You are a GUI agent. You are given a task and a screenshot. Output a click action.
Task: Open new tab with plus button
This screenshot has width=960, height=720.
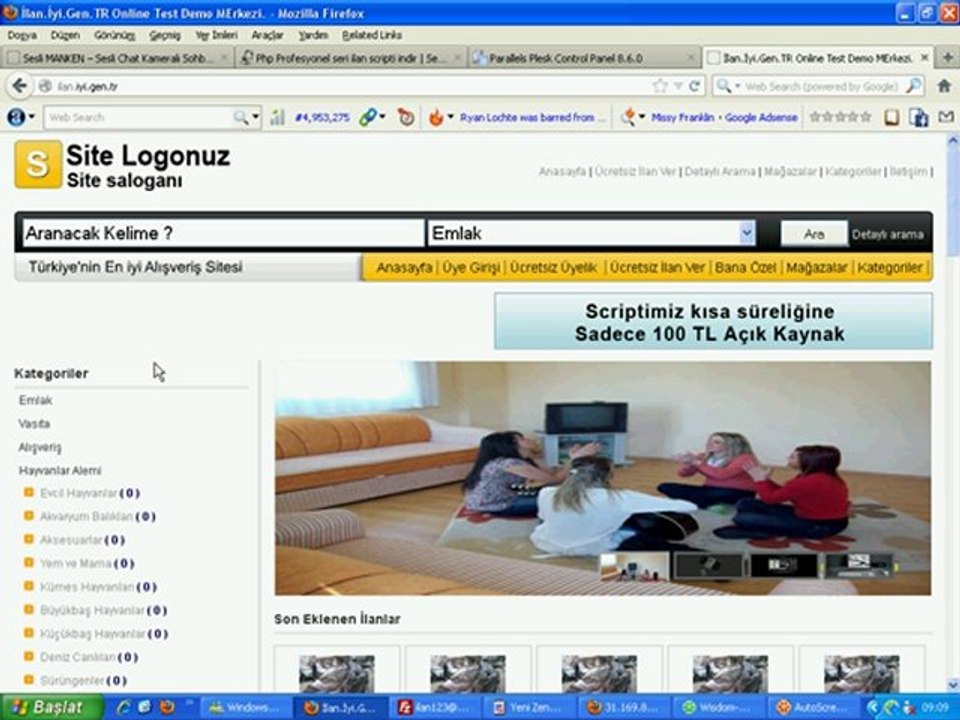(x=947, y=58)
